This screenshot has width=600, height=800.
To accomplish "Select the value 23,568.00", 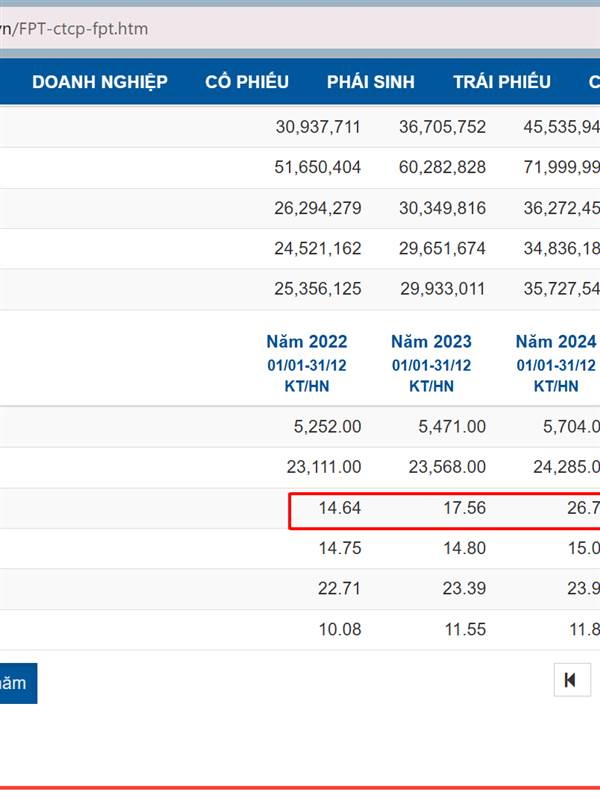I will (x=447, y=466).
